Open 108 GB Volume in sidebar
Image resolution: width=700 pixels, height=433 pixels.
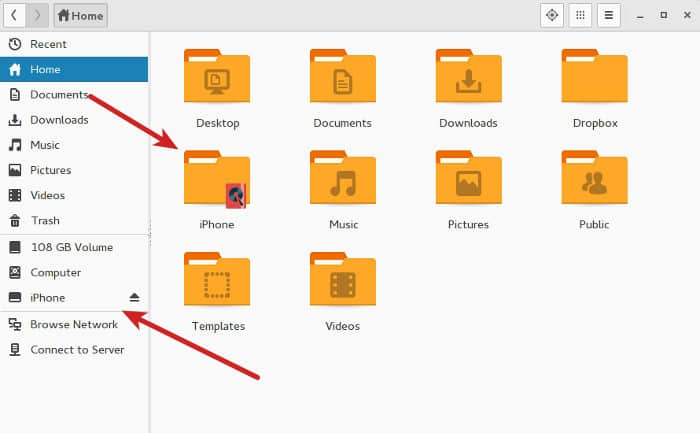pos(74,247)
